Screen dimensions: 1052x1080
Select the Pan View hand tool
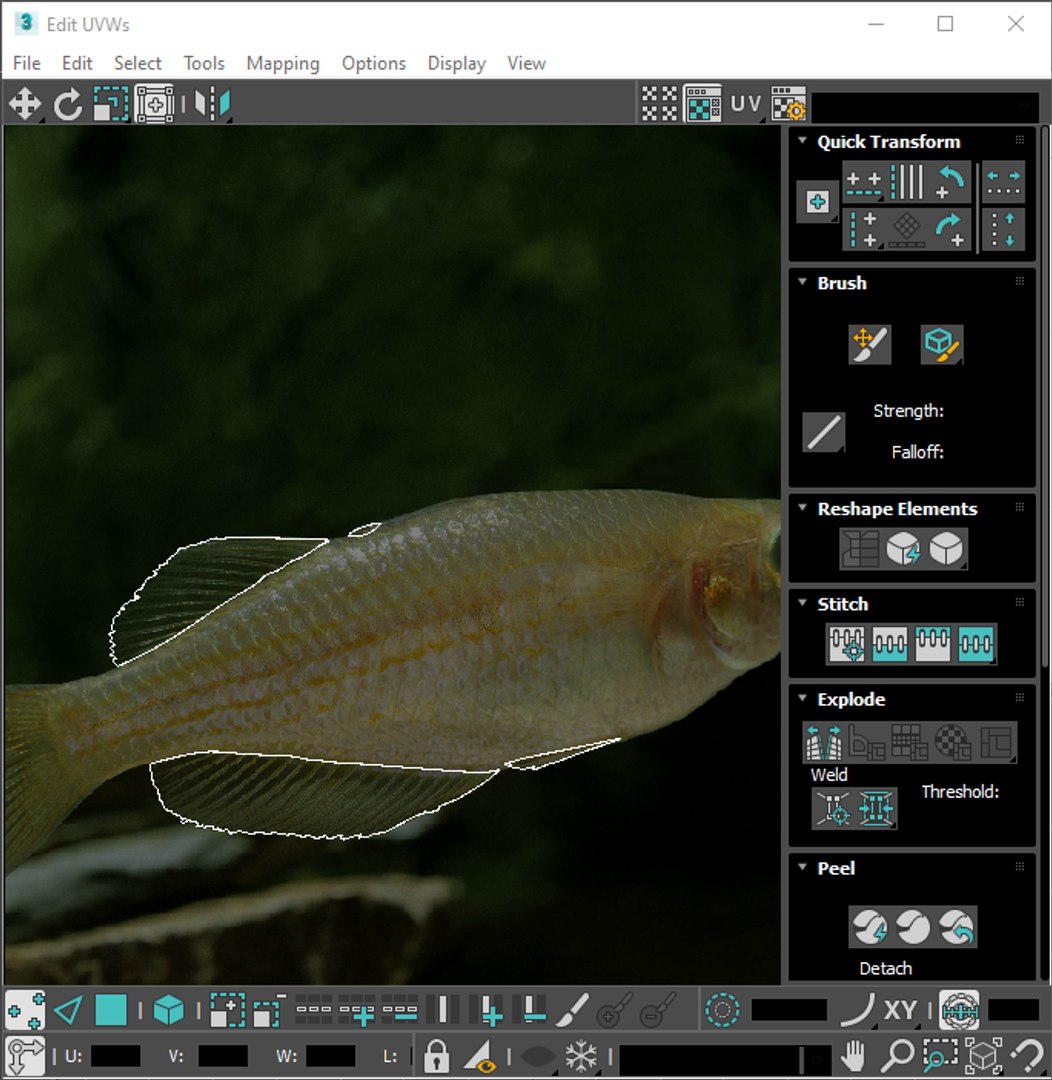click(x=854, y=1056)
